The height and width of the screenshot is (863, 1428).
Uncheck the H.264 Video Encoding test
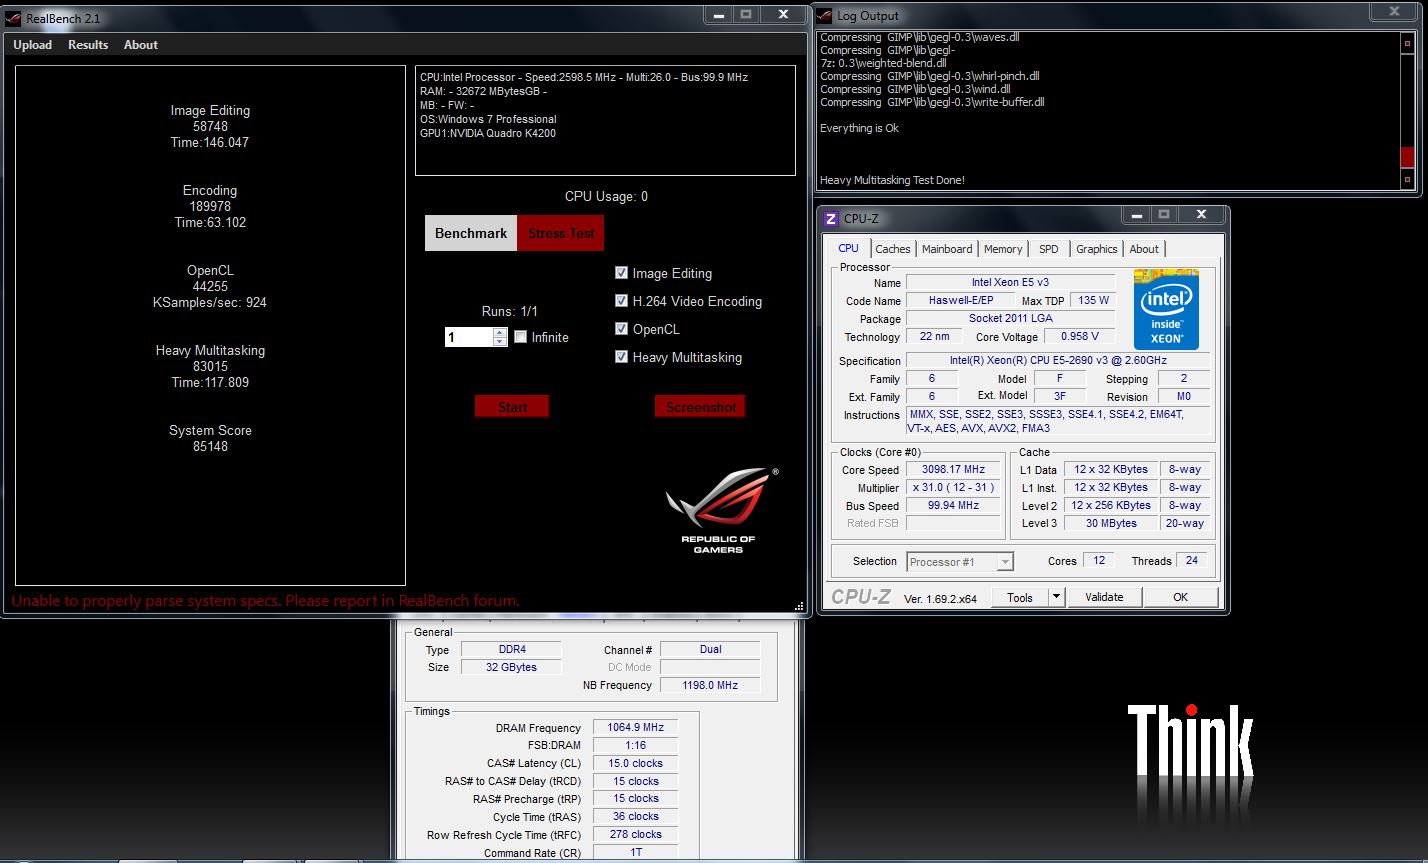[621, 301]
